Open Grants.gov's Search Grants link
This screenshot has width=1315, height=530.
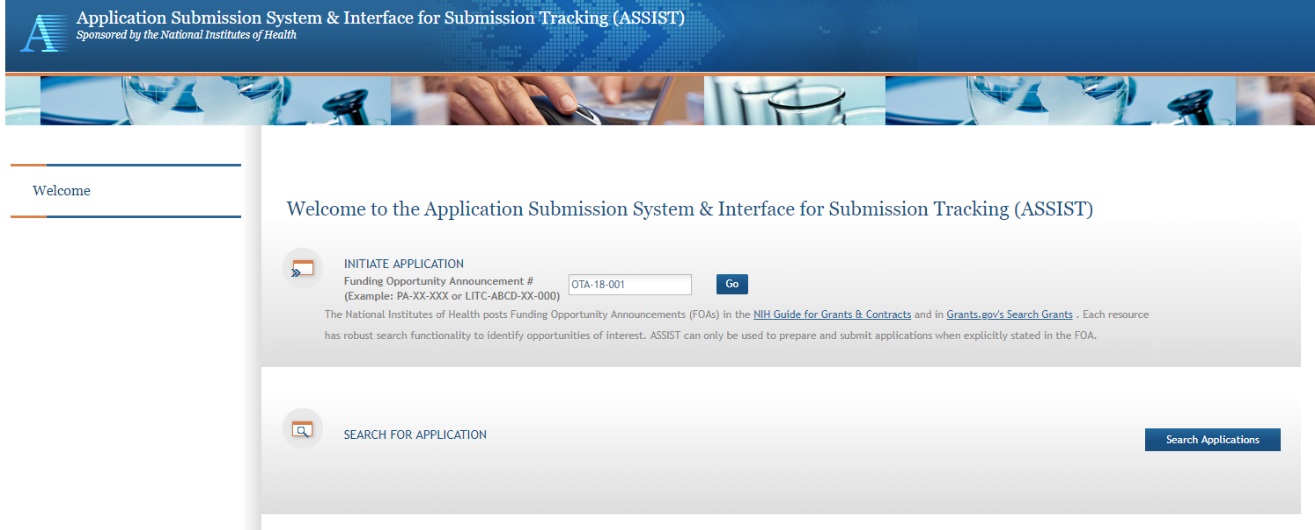[x=1009, y=315]
